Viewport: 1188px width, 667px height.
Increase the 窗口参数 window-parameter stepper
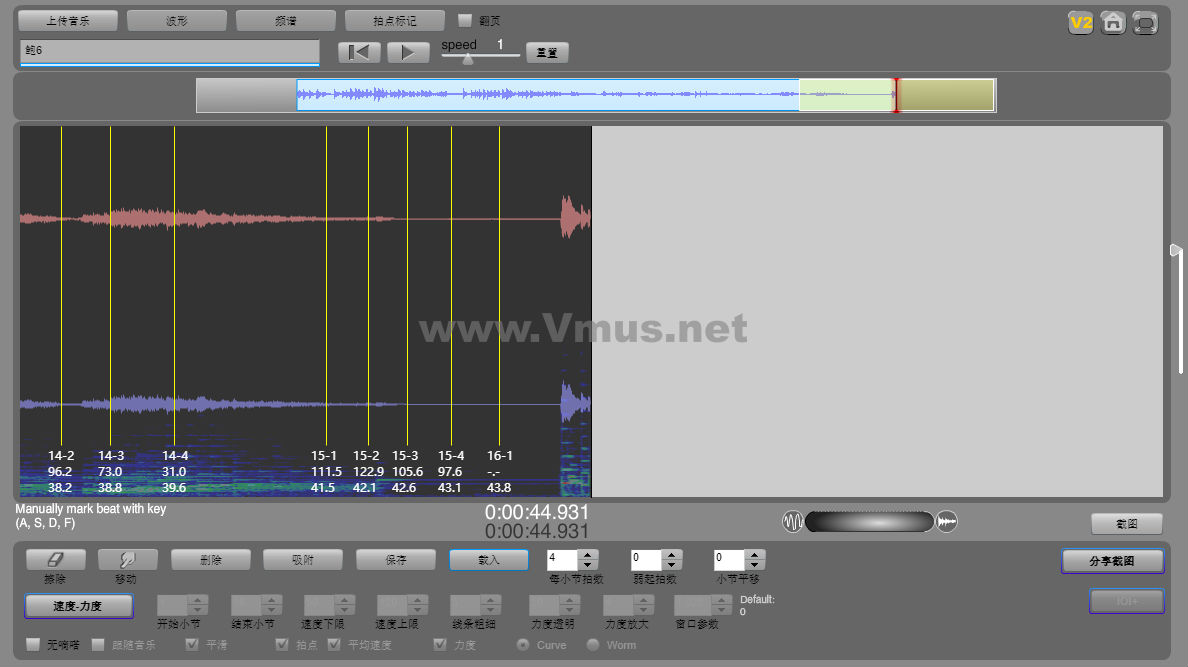coord(722,600)
